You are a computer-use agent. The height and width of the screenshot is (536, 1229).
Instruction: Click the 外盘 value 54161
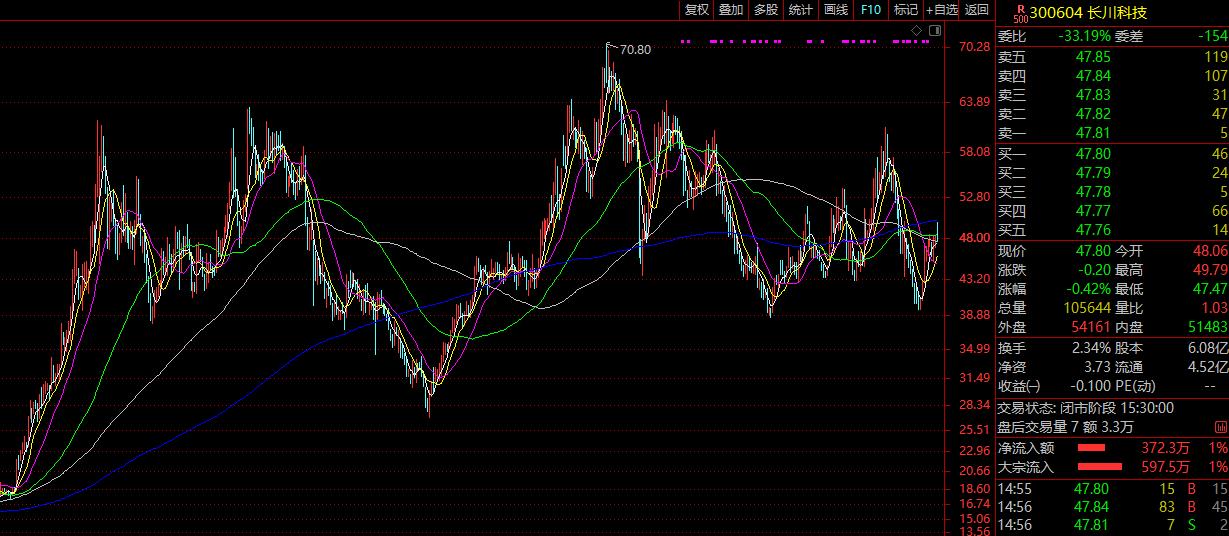pos(1090,328)
